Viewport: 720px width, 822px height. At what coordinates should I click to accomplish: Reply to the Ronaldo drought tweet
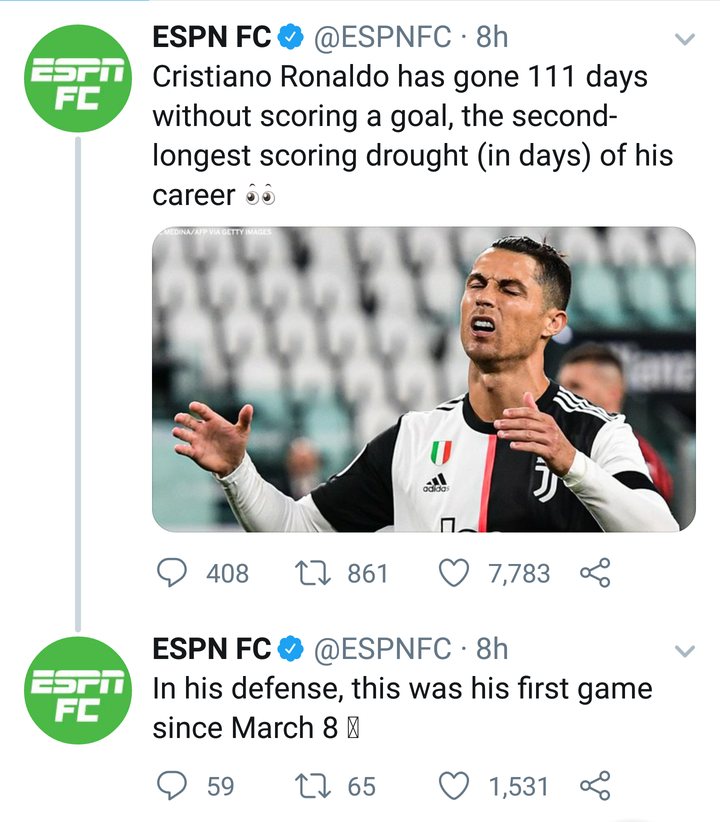coord(174,573)
